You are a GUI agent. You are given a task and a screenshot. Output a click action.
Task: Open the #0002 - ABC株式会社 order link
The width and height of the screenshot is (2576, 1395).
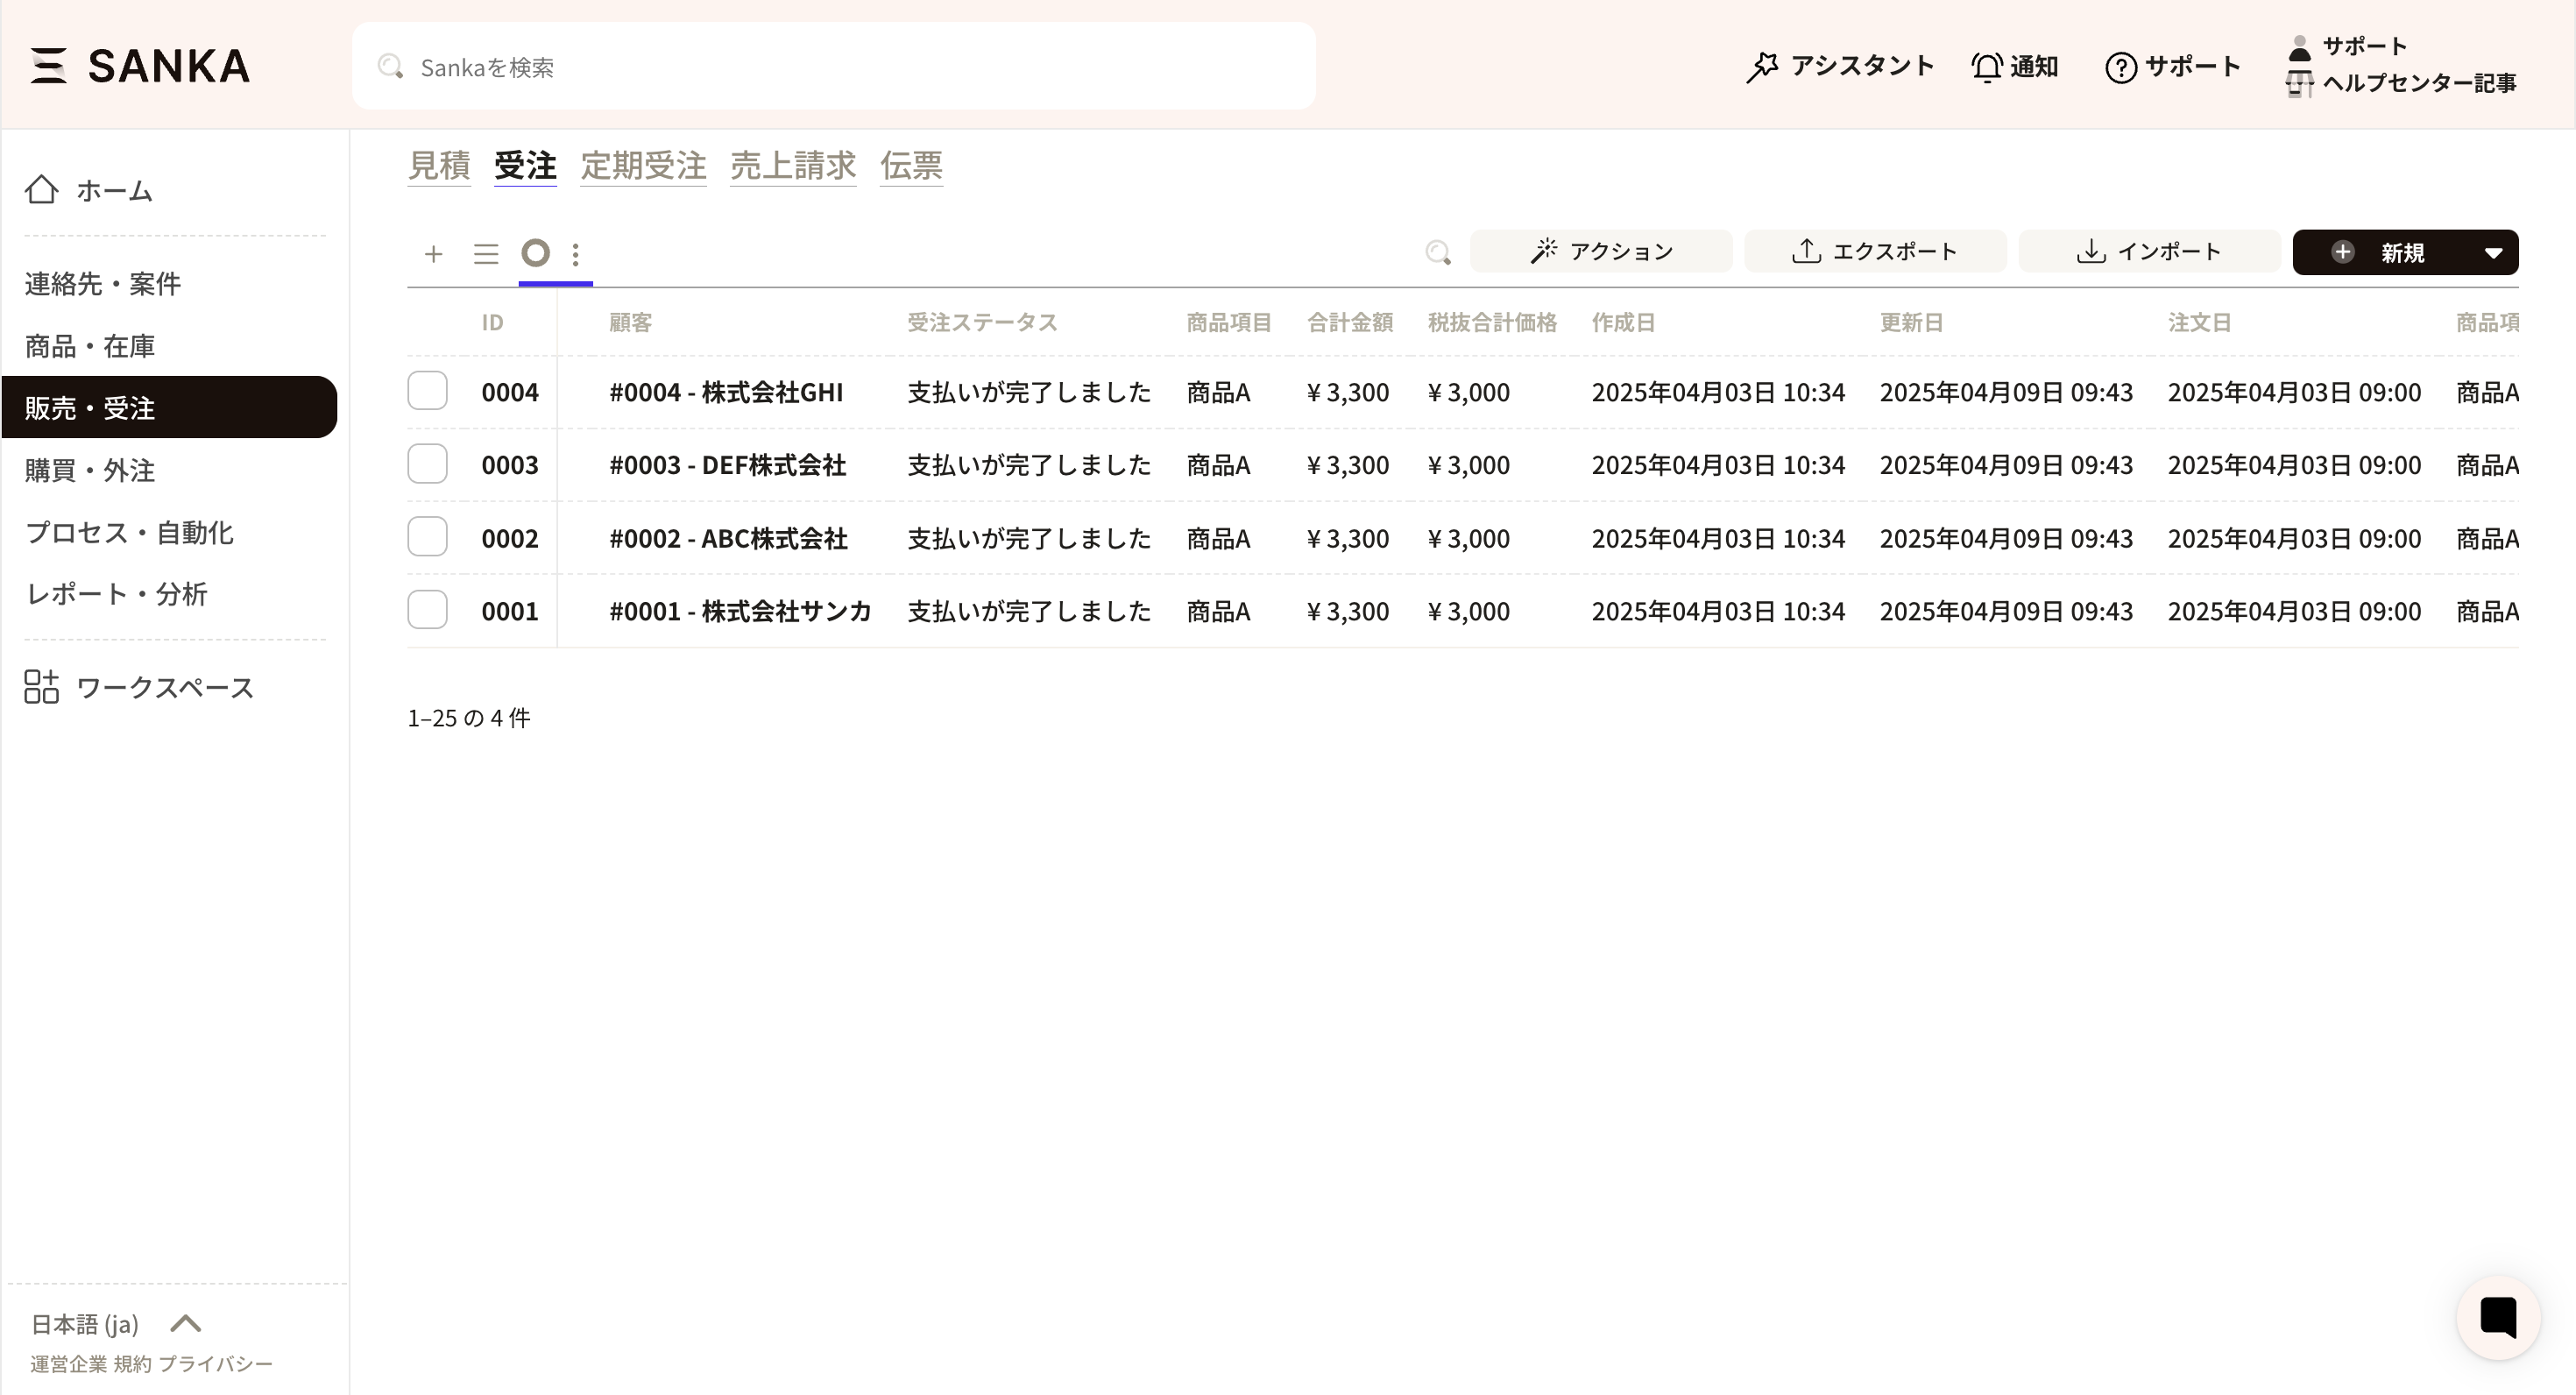click(728, 538)
